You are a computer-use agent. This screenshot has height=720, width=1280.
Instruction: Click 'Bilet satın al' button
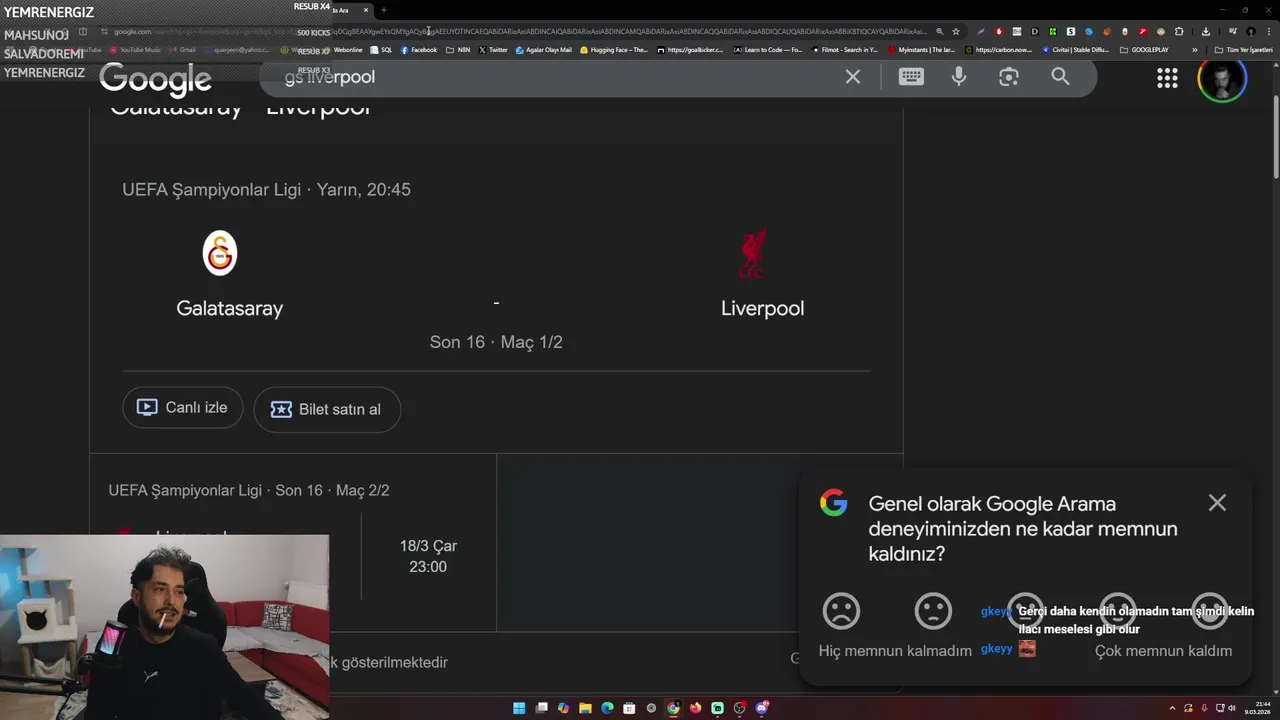pyautogui.click(x=327, y=409)
